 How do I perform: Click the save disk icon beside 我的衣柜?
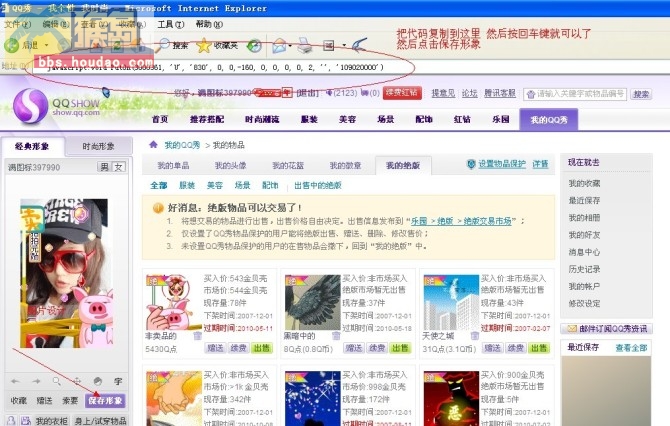click(26, 421)
